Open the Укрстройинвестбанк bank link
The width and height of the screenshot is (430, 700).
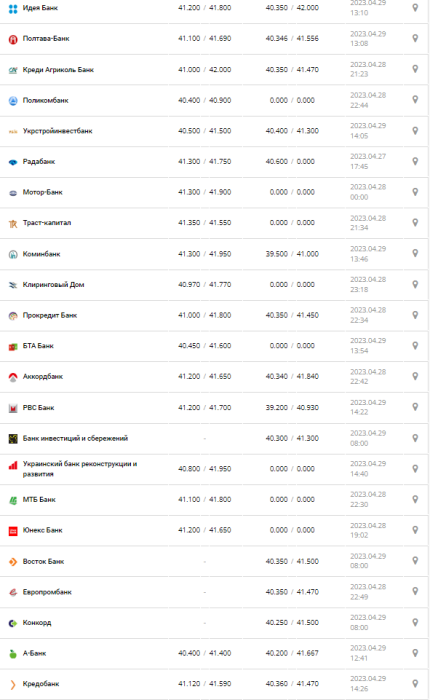[x=58, y=131]
